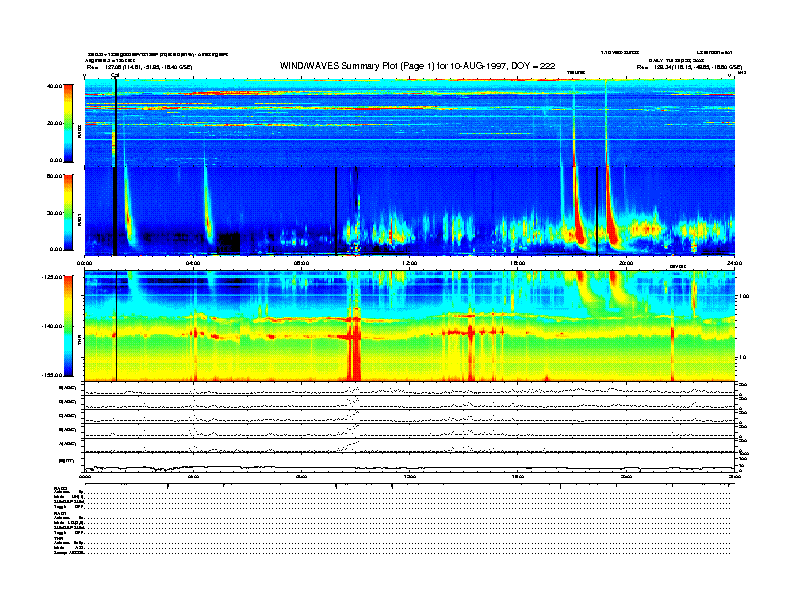Click the 100 label on TNR right axis
Screen dimensions: 792x612
tap(744, 296)
